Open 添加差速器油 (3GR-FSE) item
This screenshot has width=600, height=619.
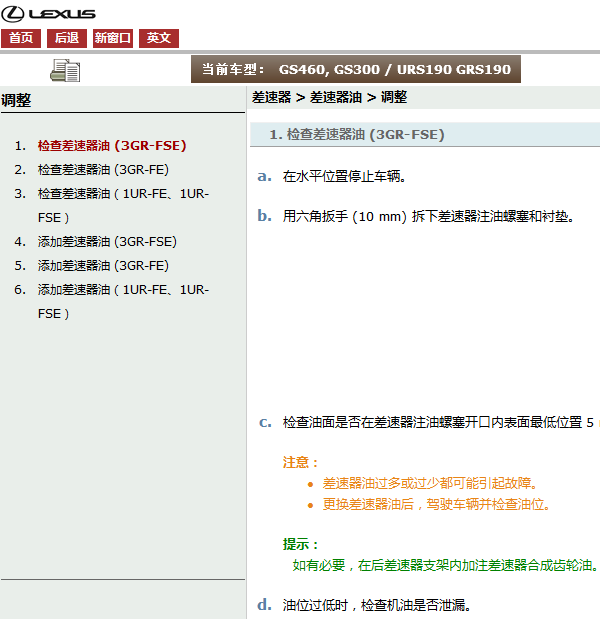pos(107,242)
